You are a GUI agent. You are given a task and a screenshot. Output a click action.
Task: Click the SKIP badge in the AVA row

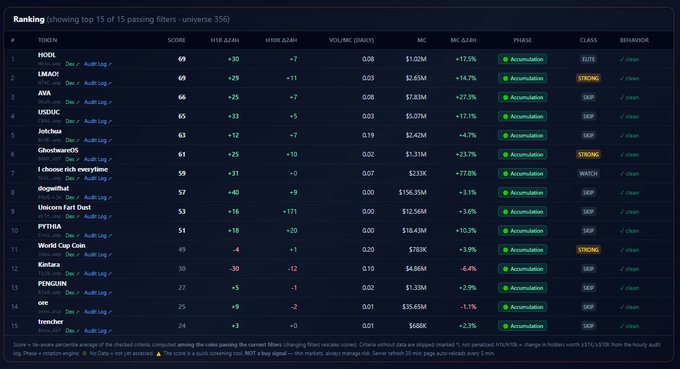coord(588,98)
